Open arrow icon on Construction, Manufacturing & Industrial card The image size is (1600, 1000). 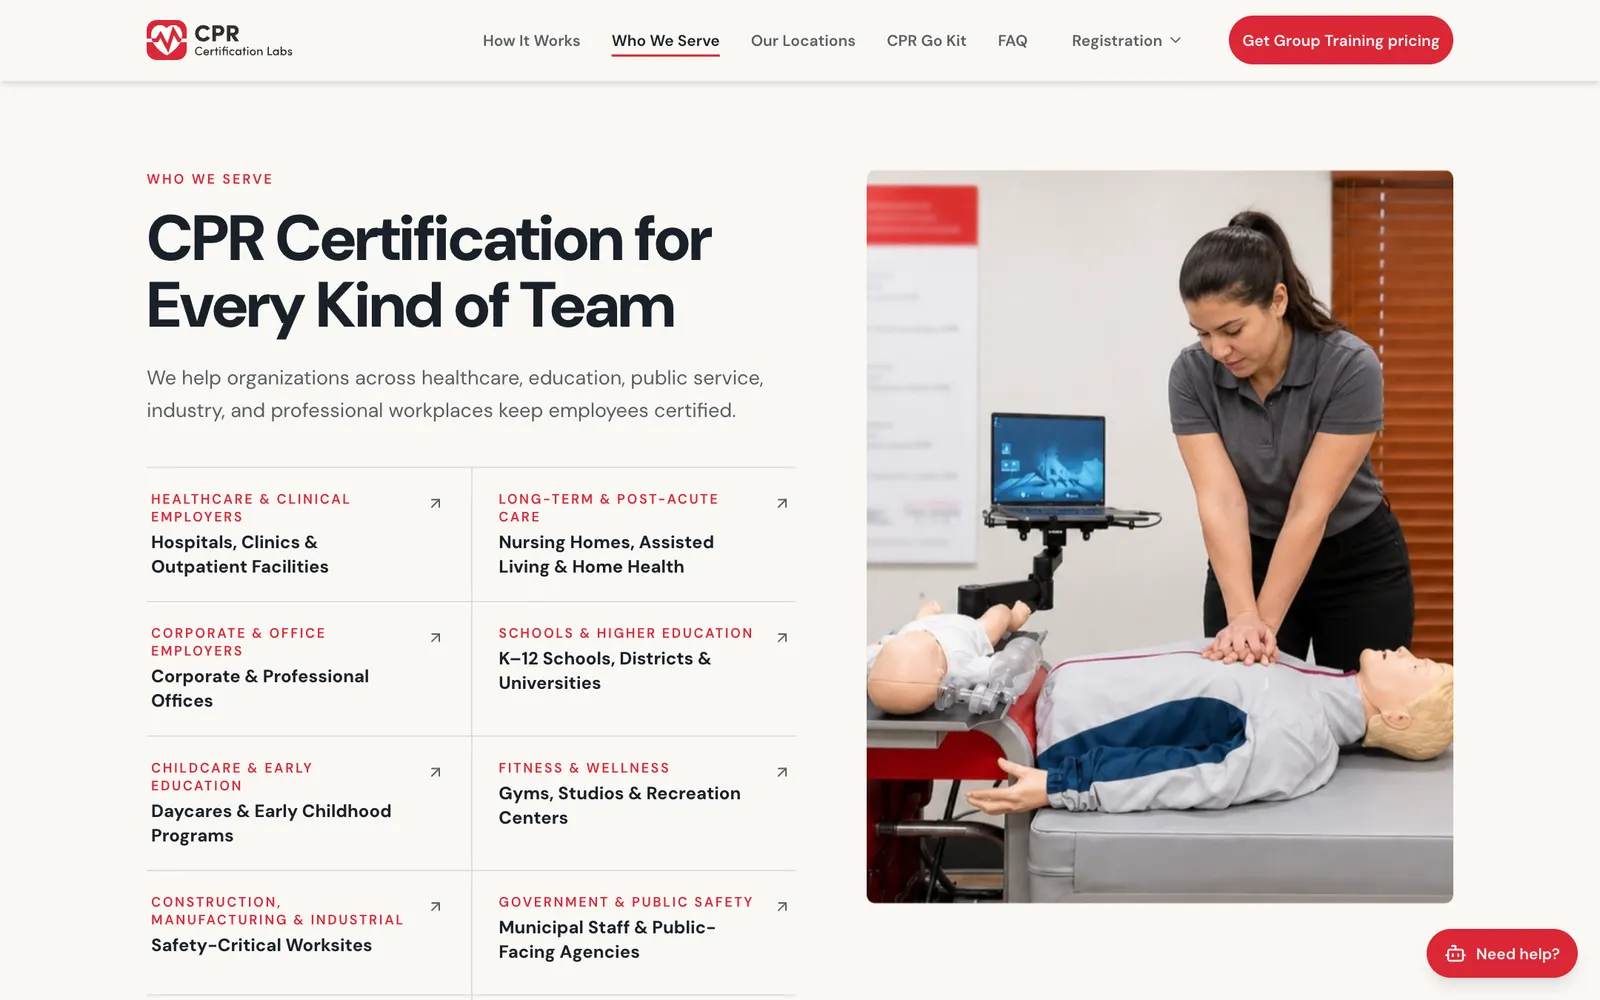435,906
